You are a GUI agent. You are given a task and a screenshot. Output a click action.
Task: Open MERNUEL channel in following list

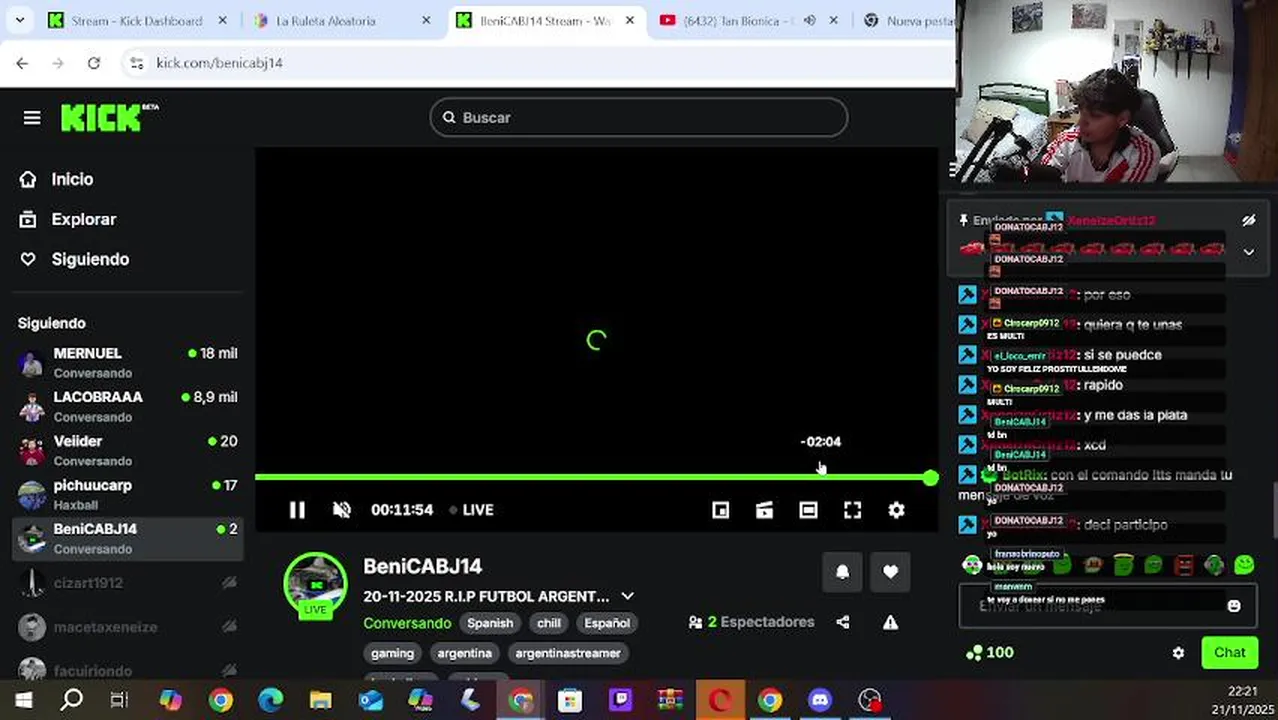tap(128, 362)
